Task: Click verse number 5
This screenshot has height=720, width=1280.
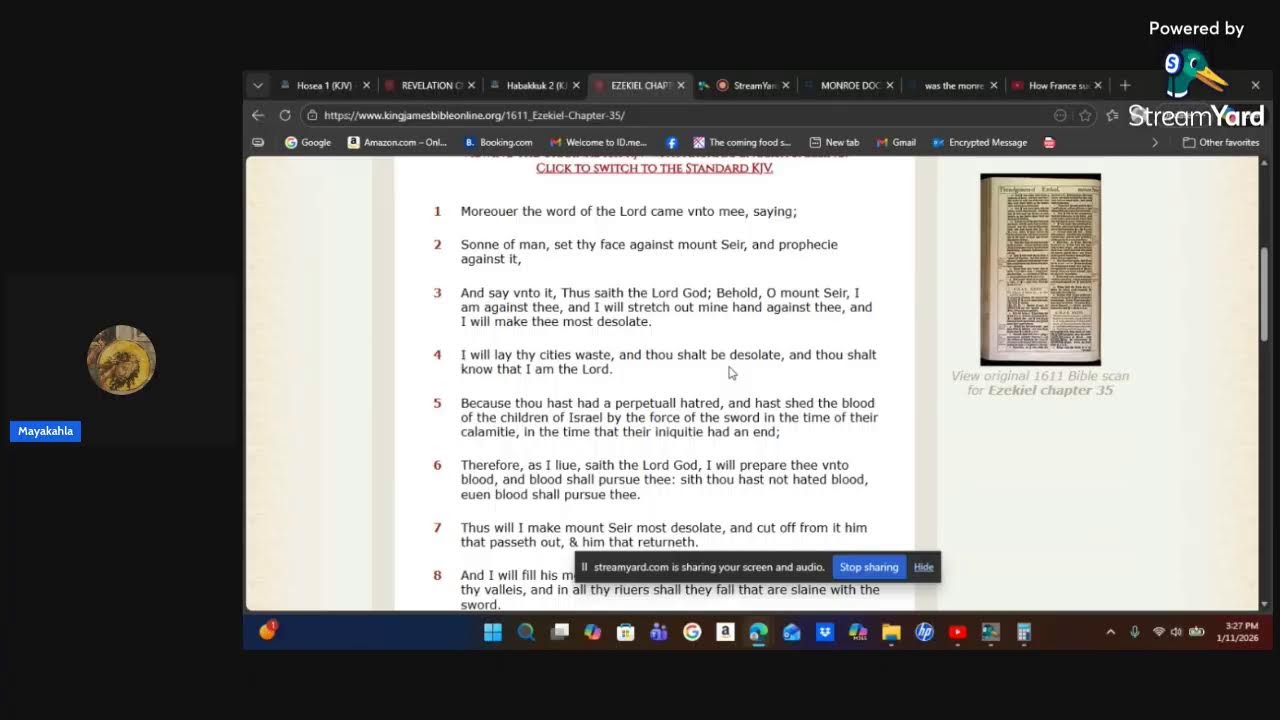Action: tap(437, 403)
